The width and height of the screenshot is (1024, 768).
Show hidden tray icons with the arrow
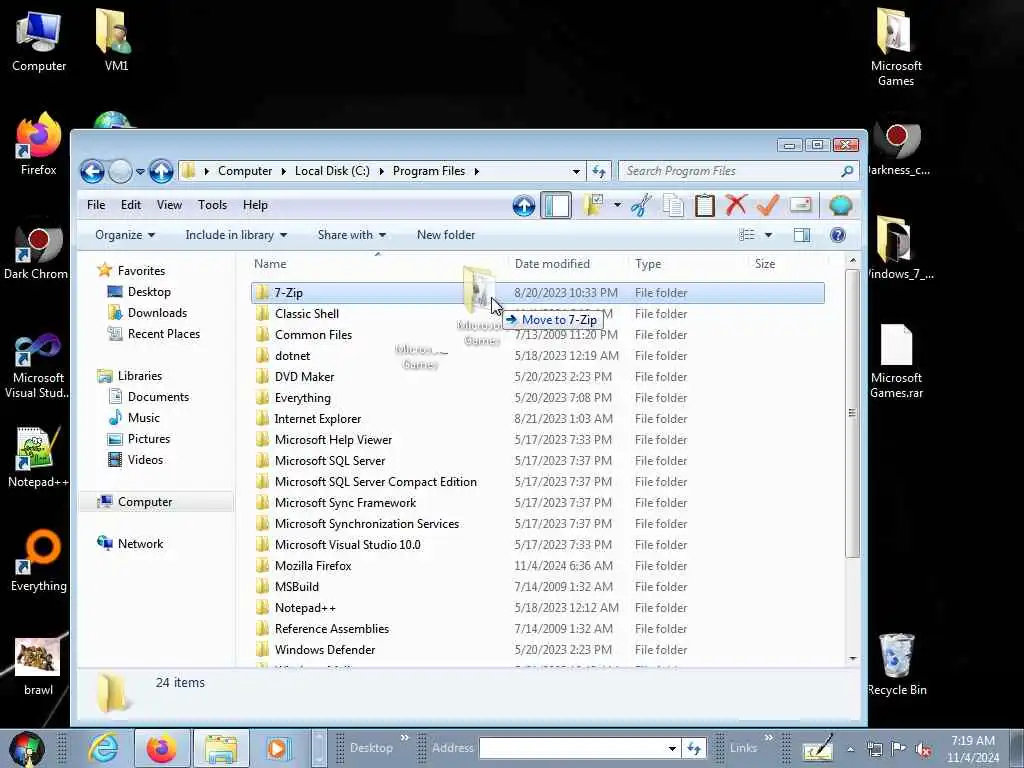coord(850,749)
